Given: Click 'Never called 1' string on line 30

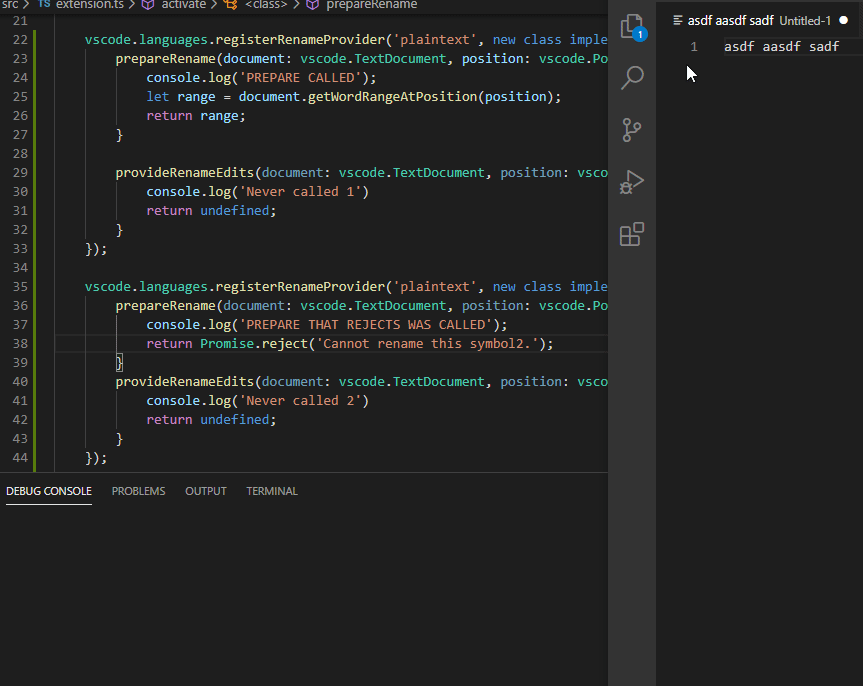Looking at the screenshot, I should click(x=300, y=192).
